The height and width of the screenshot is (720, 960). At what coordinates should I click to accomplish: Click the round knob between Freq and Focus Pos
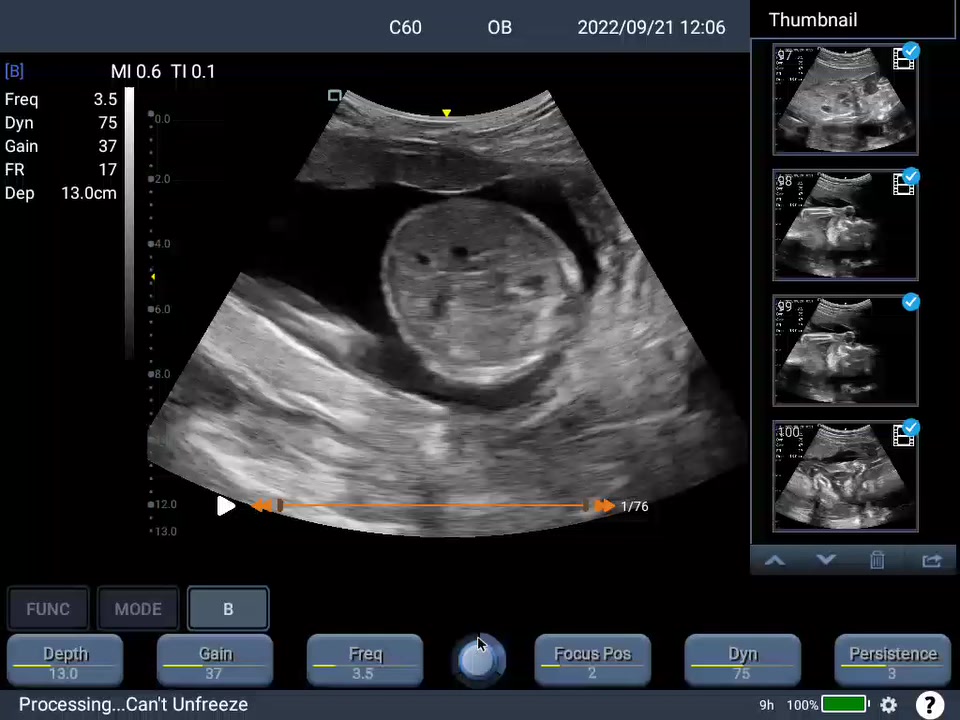[479, 661]
